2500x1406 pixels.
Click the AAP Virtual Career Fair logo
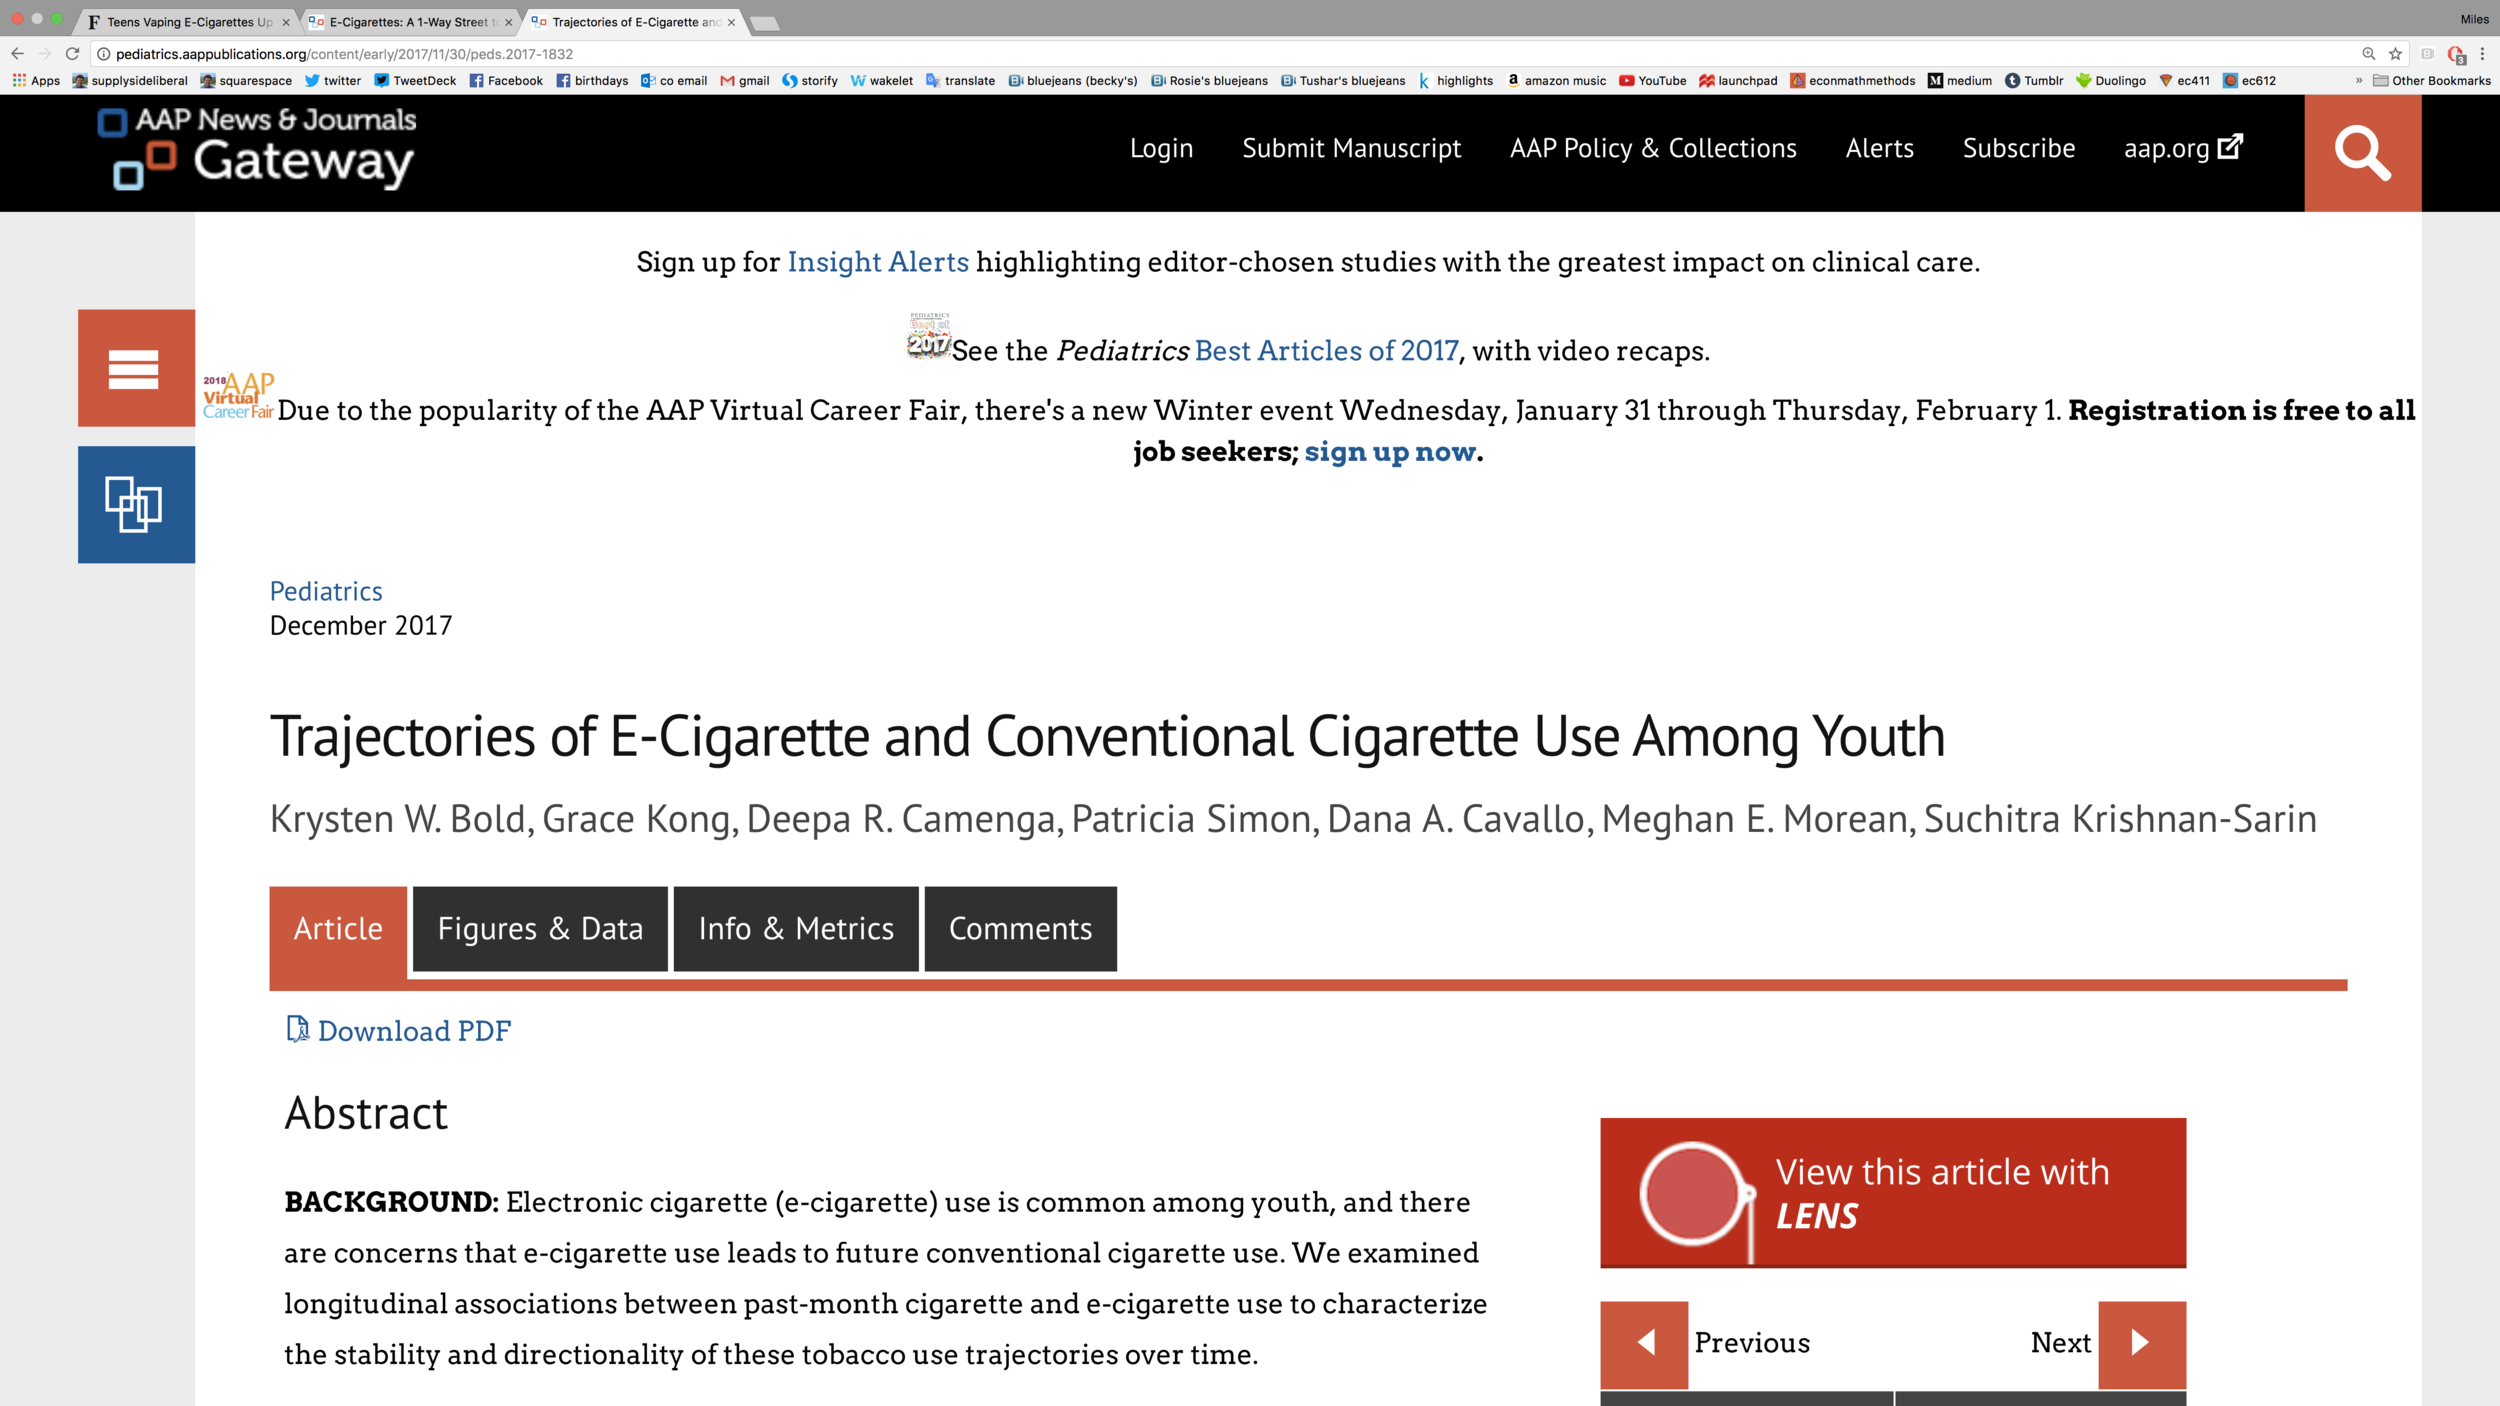238,396
